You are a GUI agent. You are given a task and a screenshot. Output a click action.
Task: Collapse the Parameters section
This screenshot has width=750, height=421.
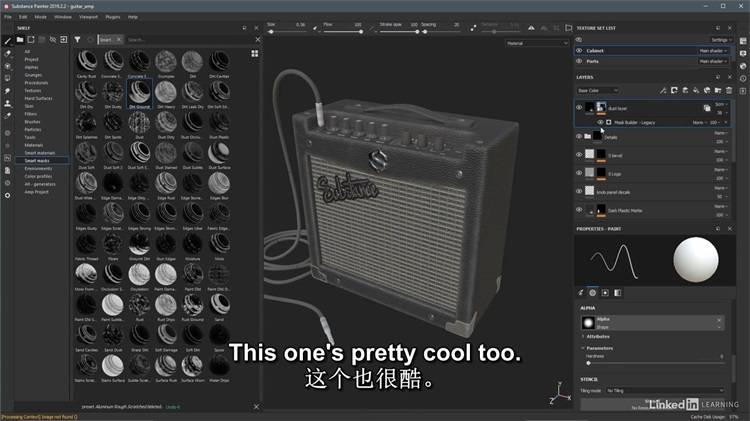tap(599, 348)
